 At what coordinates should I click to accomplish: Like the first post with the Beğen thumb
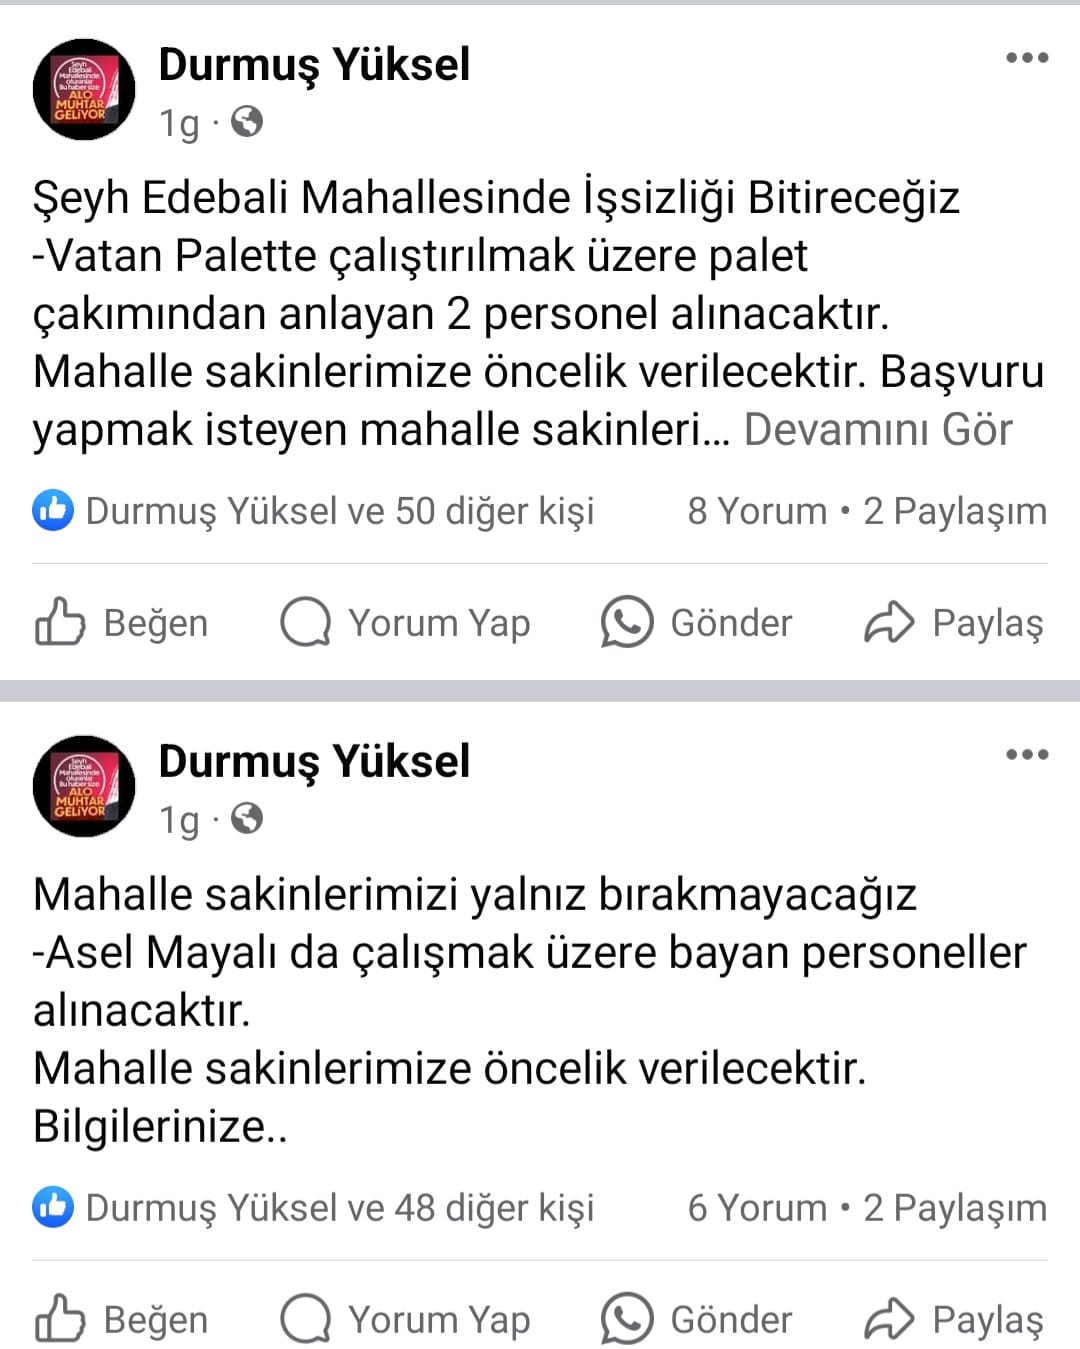click(60, 622)
